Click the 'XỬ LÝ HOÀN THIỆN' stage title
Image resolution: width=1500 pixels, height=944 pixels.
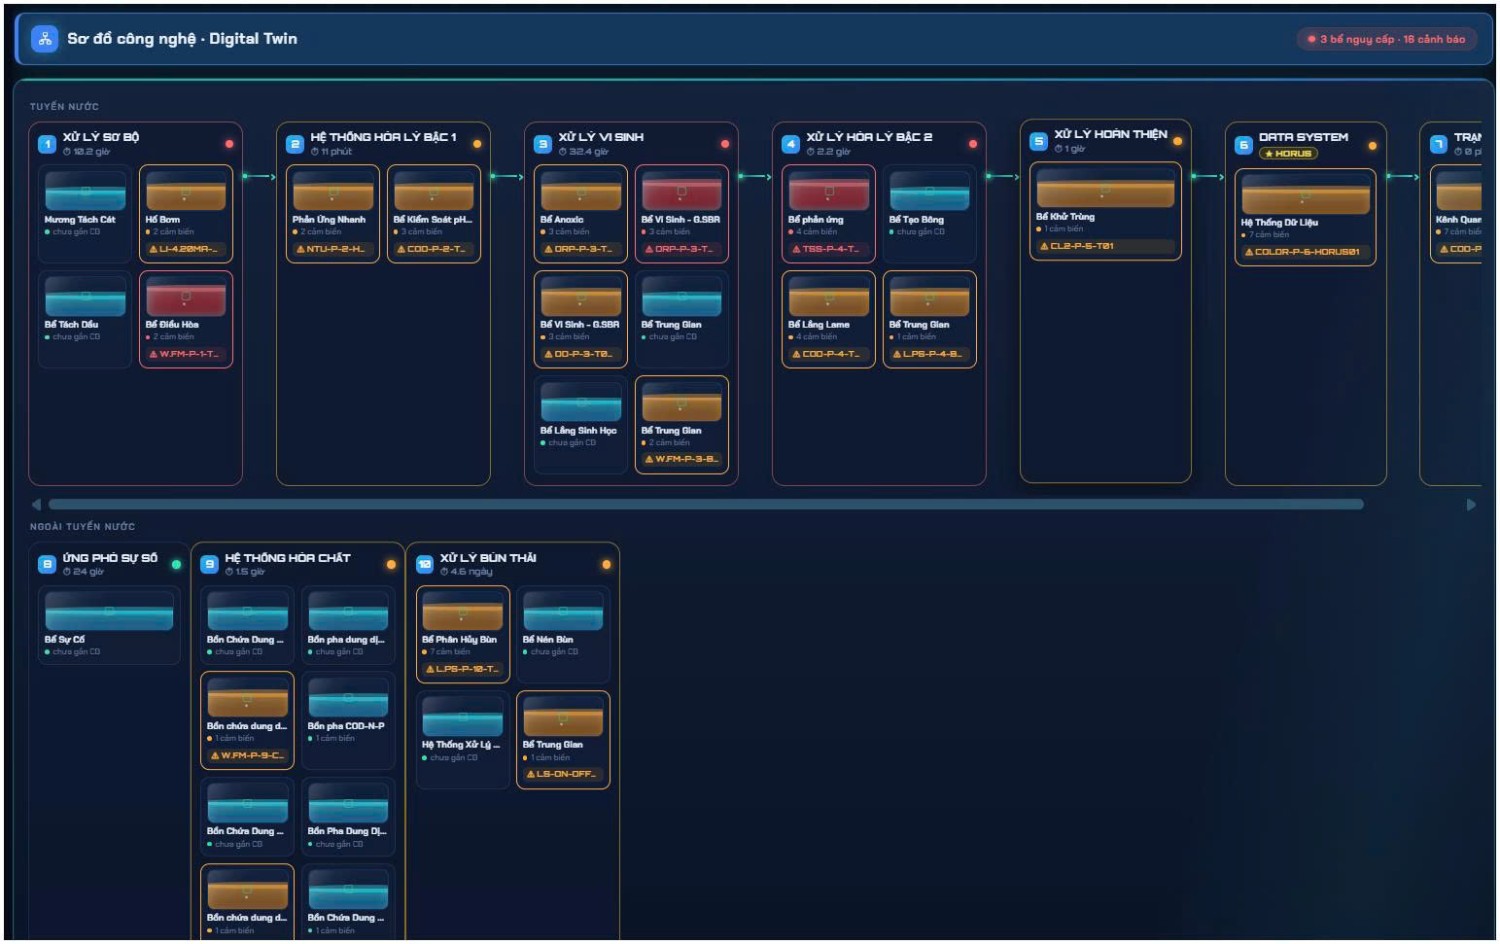(1110, 134)
